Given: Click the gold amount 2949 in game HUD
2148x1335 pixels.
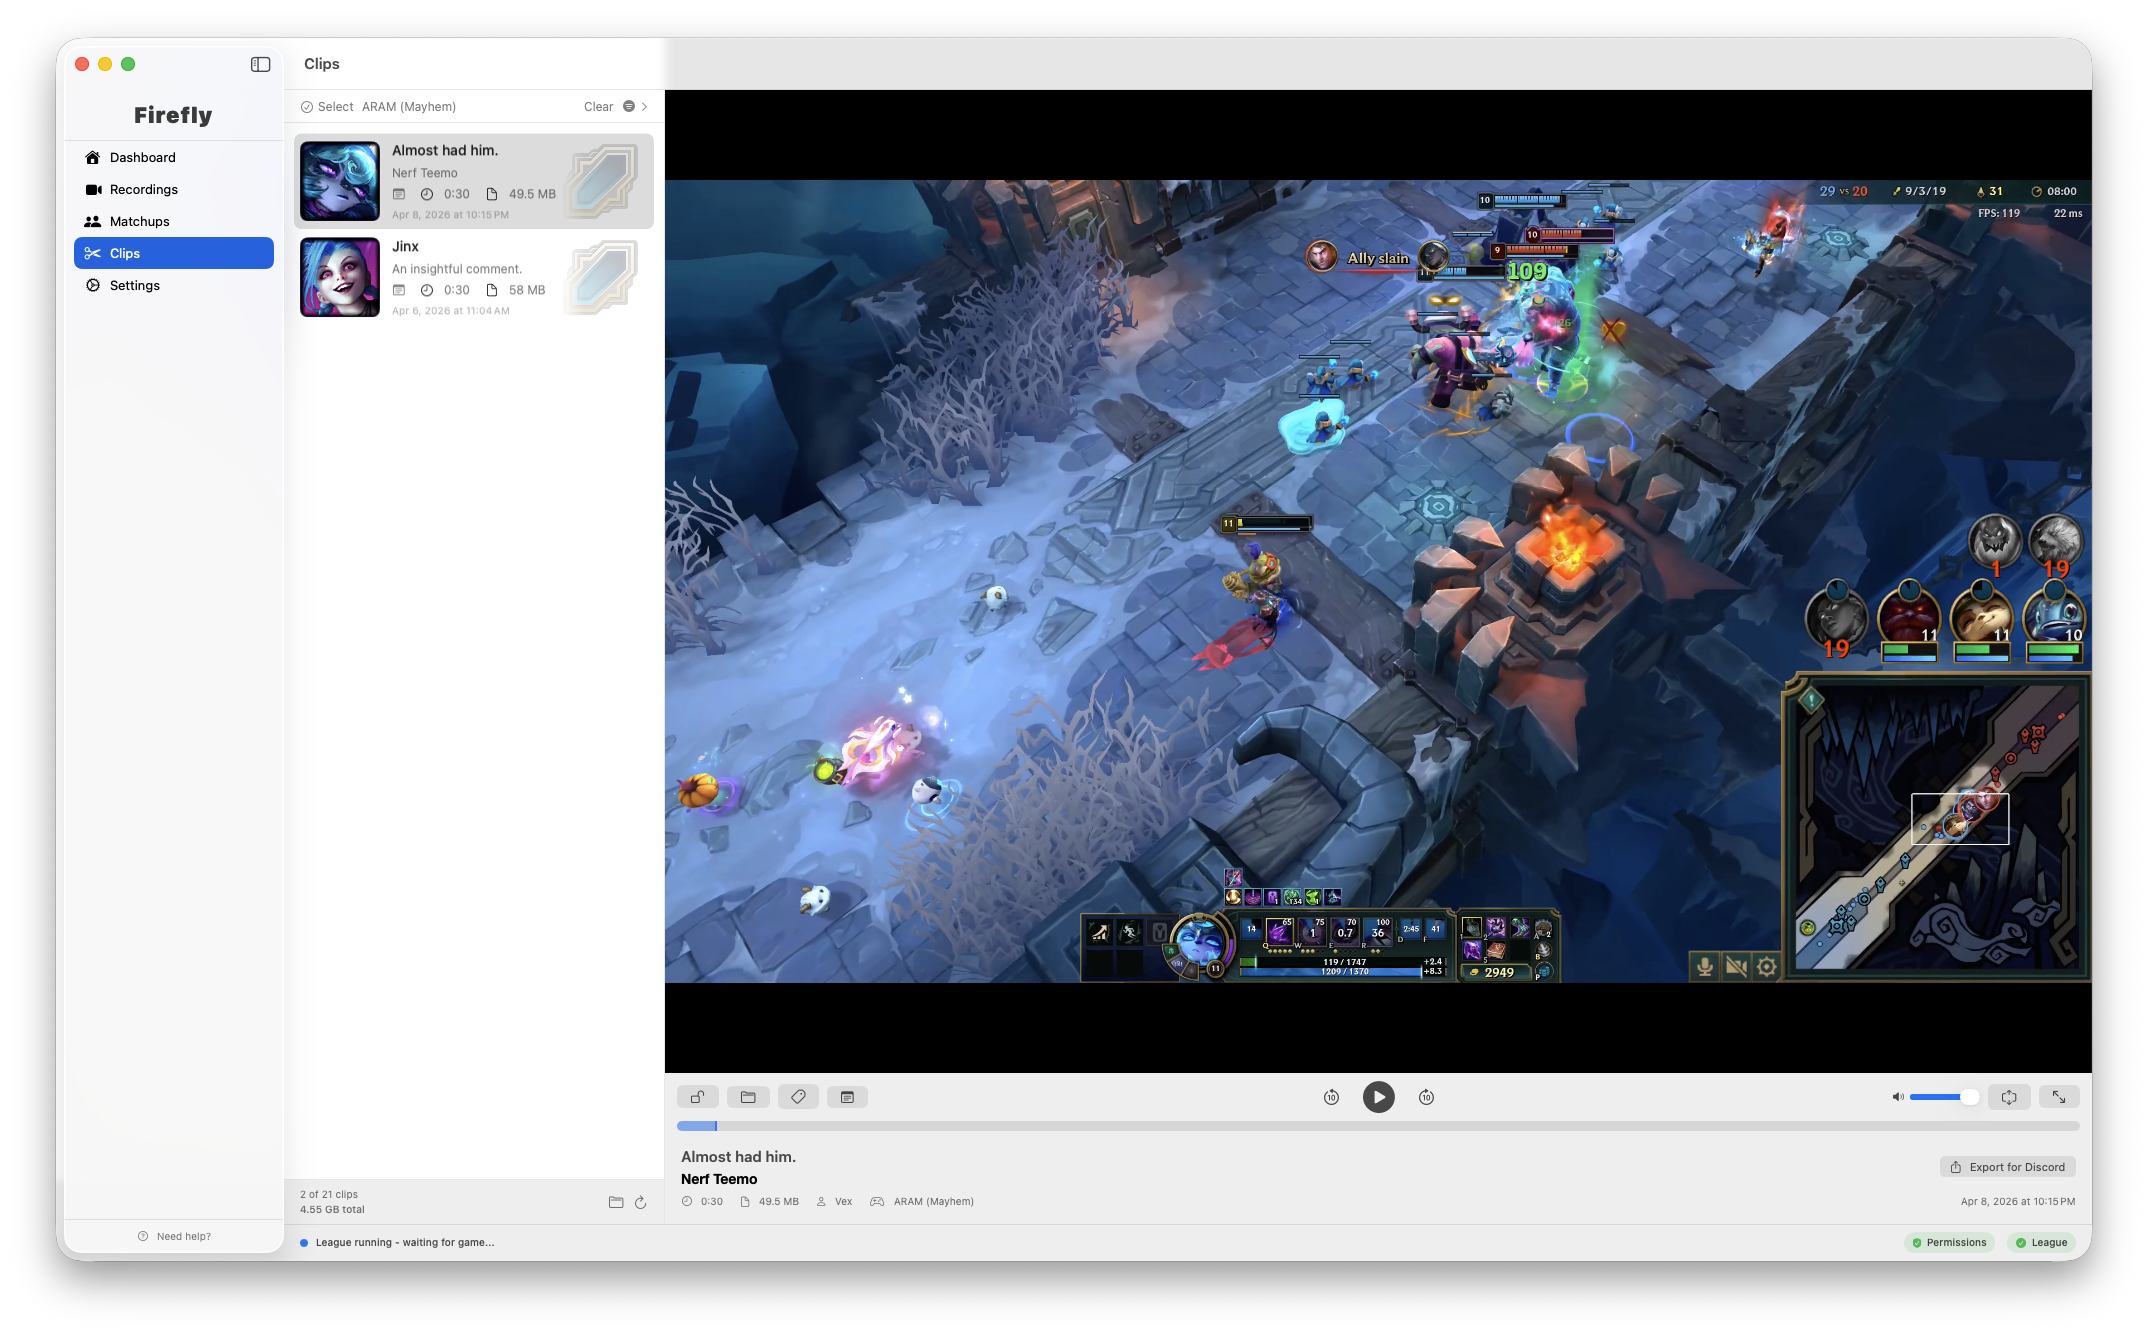Looking at the screenshot, I should pyautogui.click(x=1498, y=972).
